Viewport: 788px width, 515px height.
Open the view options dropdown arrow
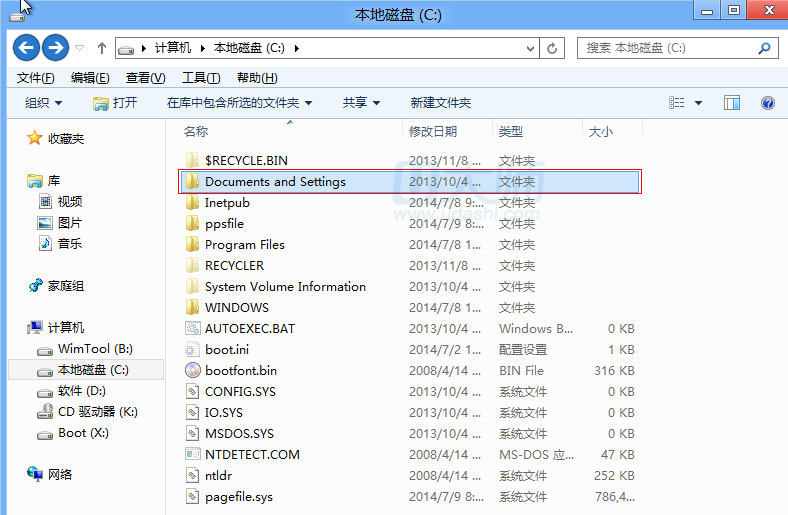[x=698, y=103]
